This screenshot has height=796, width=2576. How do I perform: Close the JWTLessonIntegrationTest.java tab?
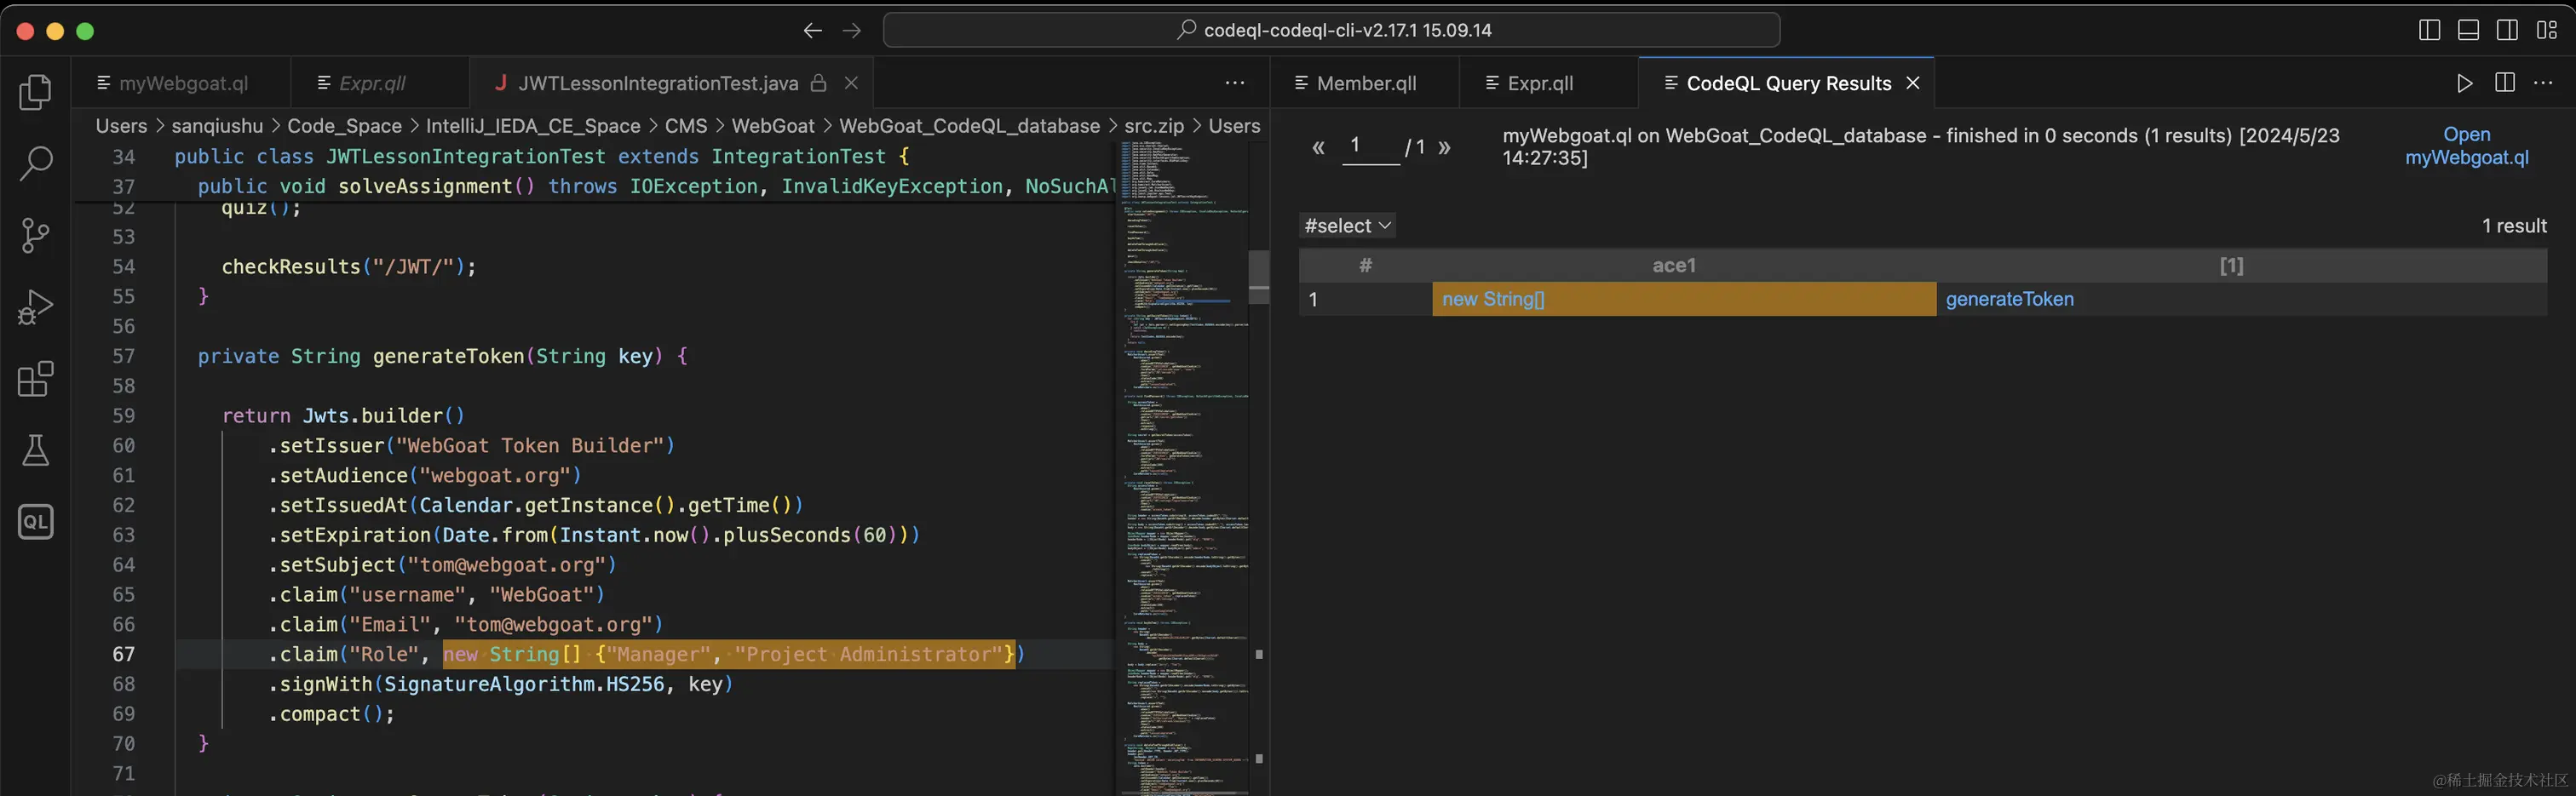pyautogui.click(x=851, y=83)
